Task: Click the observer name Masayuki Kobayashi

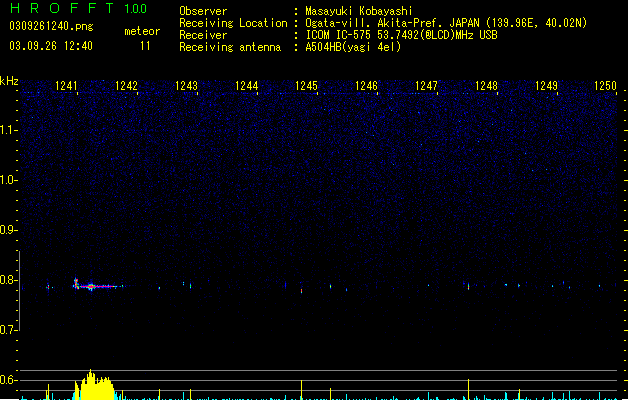Action: click(359, 11)
